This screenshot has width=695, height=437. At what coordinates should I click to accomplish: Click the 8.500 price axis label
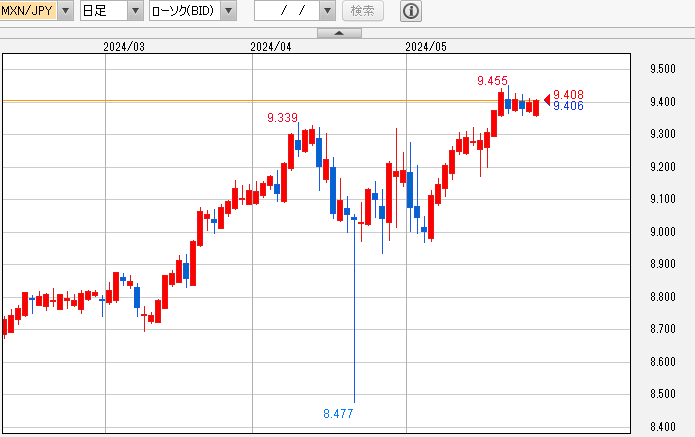(x=663, y=394)
